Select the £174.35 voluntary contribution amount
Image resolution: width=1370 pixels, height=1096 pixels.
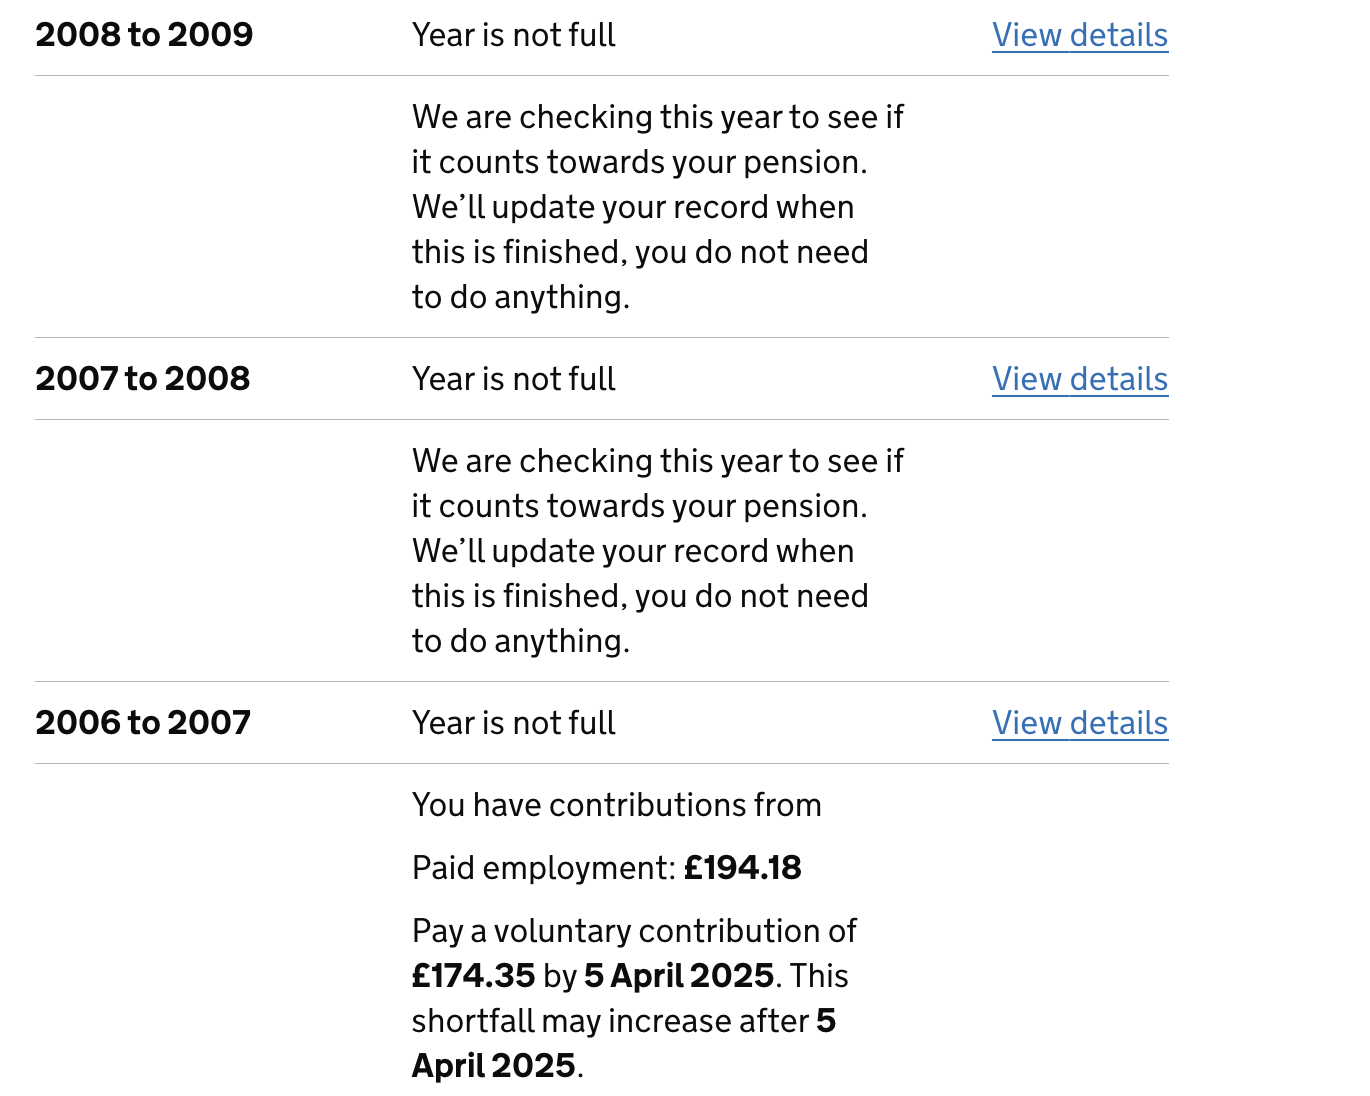pos(474,976)
